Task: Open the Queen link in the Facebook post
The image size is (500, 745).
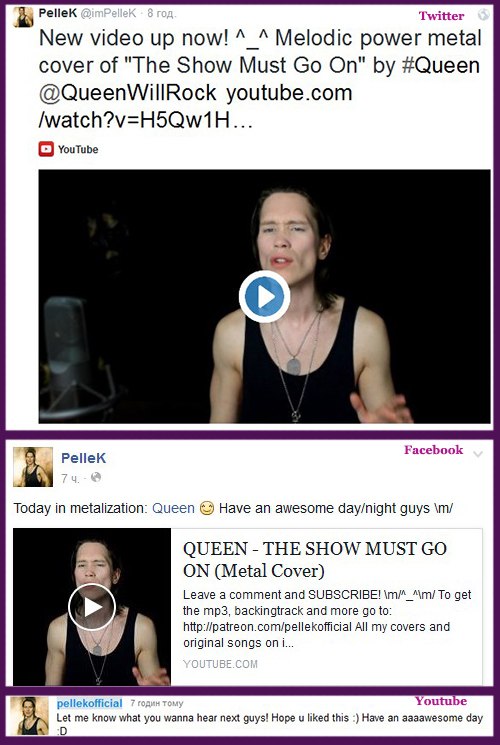Action: pyautogui.click(x=173, y=508)
